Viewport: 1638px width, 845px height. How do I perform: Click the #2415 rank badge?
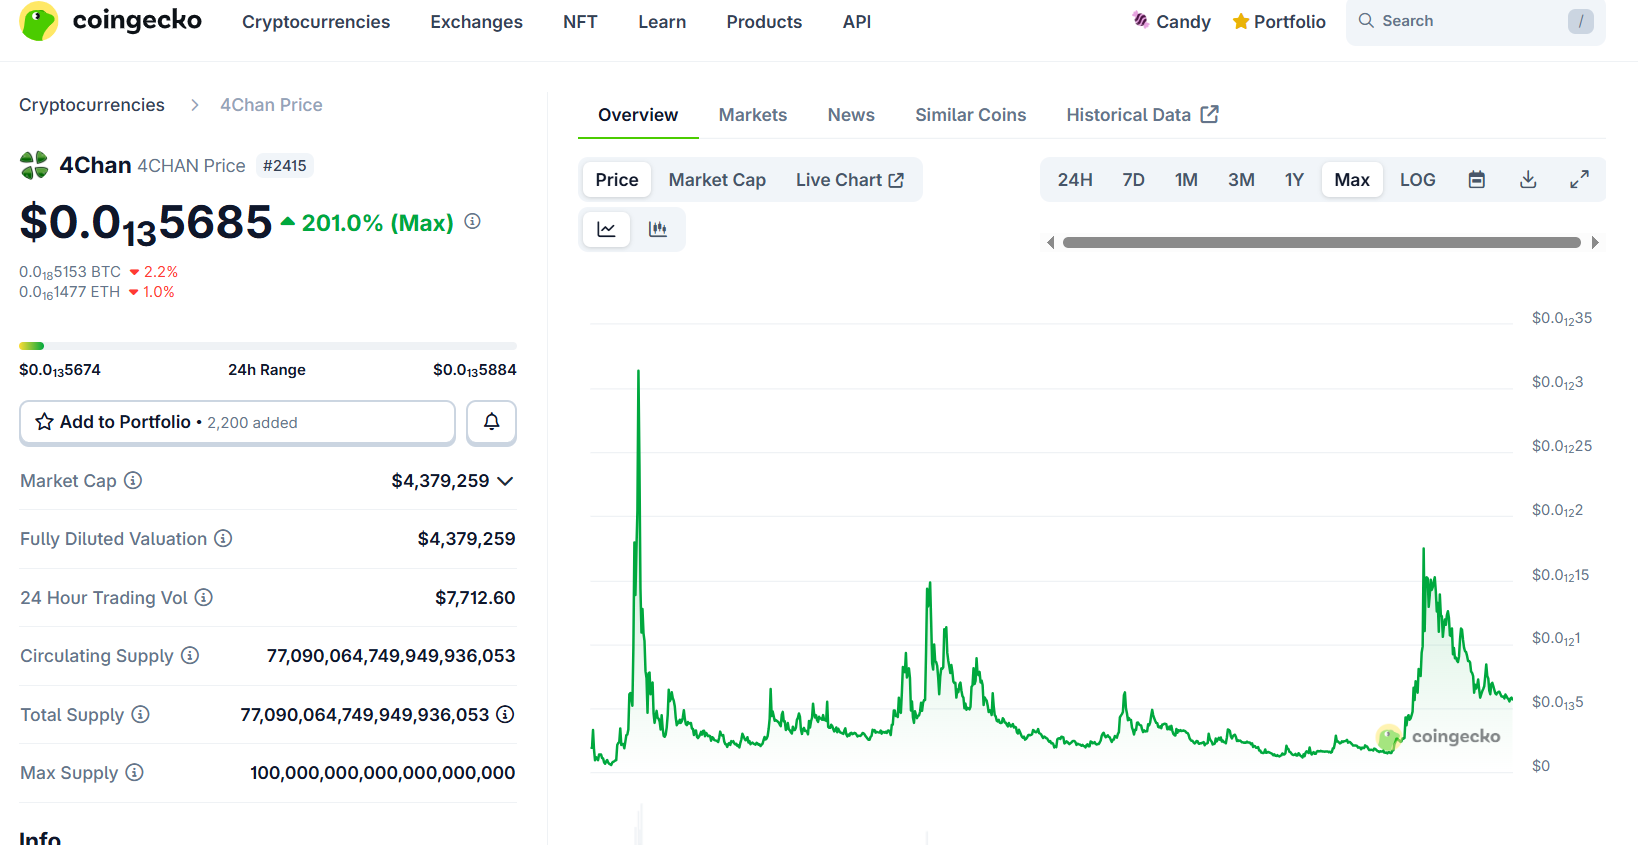coord(285,166)
